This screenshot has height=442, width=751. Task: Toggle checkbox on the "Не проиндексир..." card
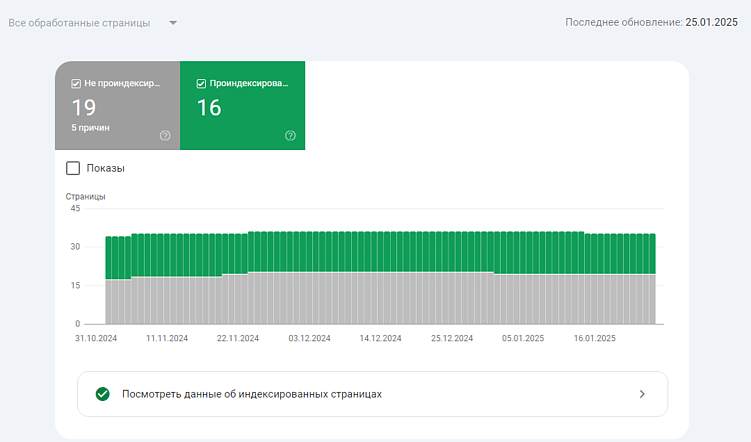pos(76,84)
